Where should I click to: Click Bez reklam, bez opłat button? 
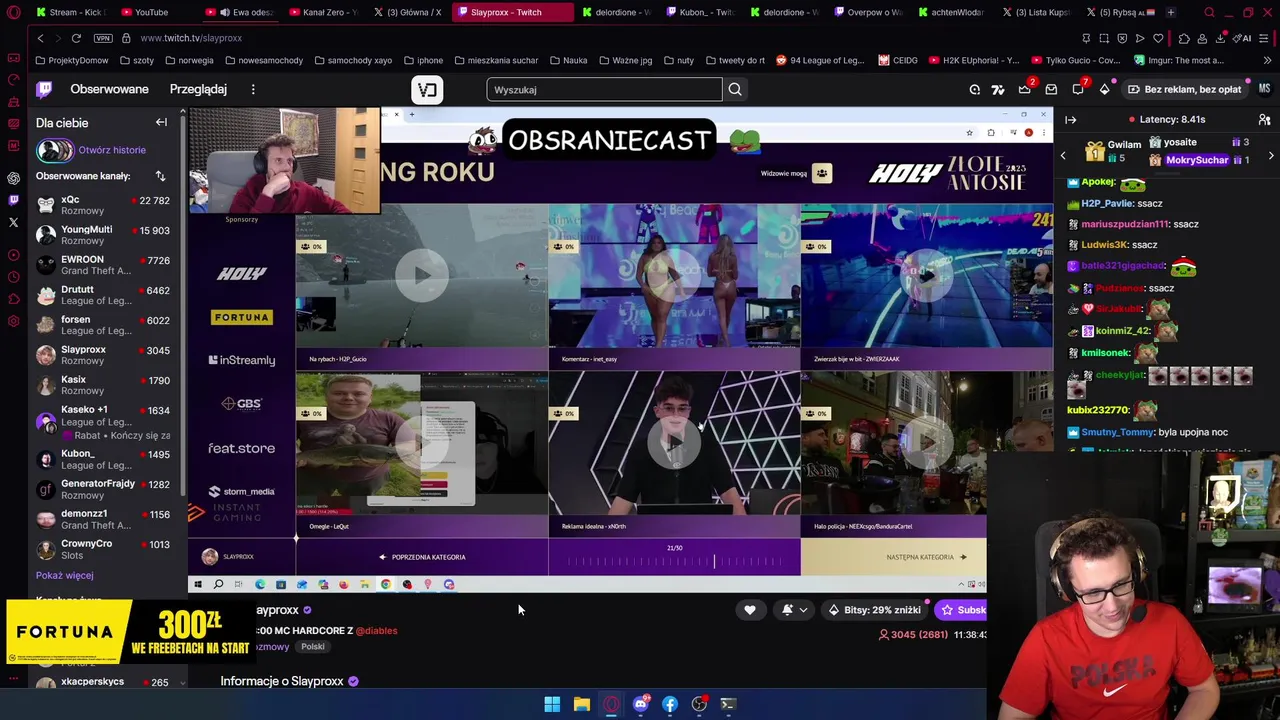point(1184,89)
